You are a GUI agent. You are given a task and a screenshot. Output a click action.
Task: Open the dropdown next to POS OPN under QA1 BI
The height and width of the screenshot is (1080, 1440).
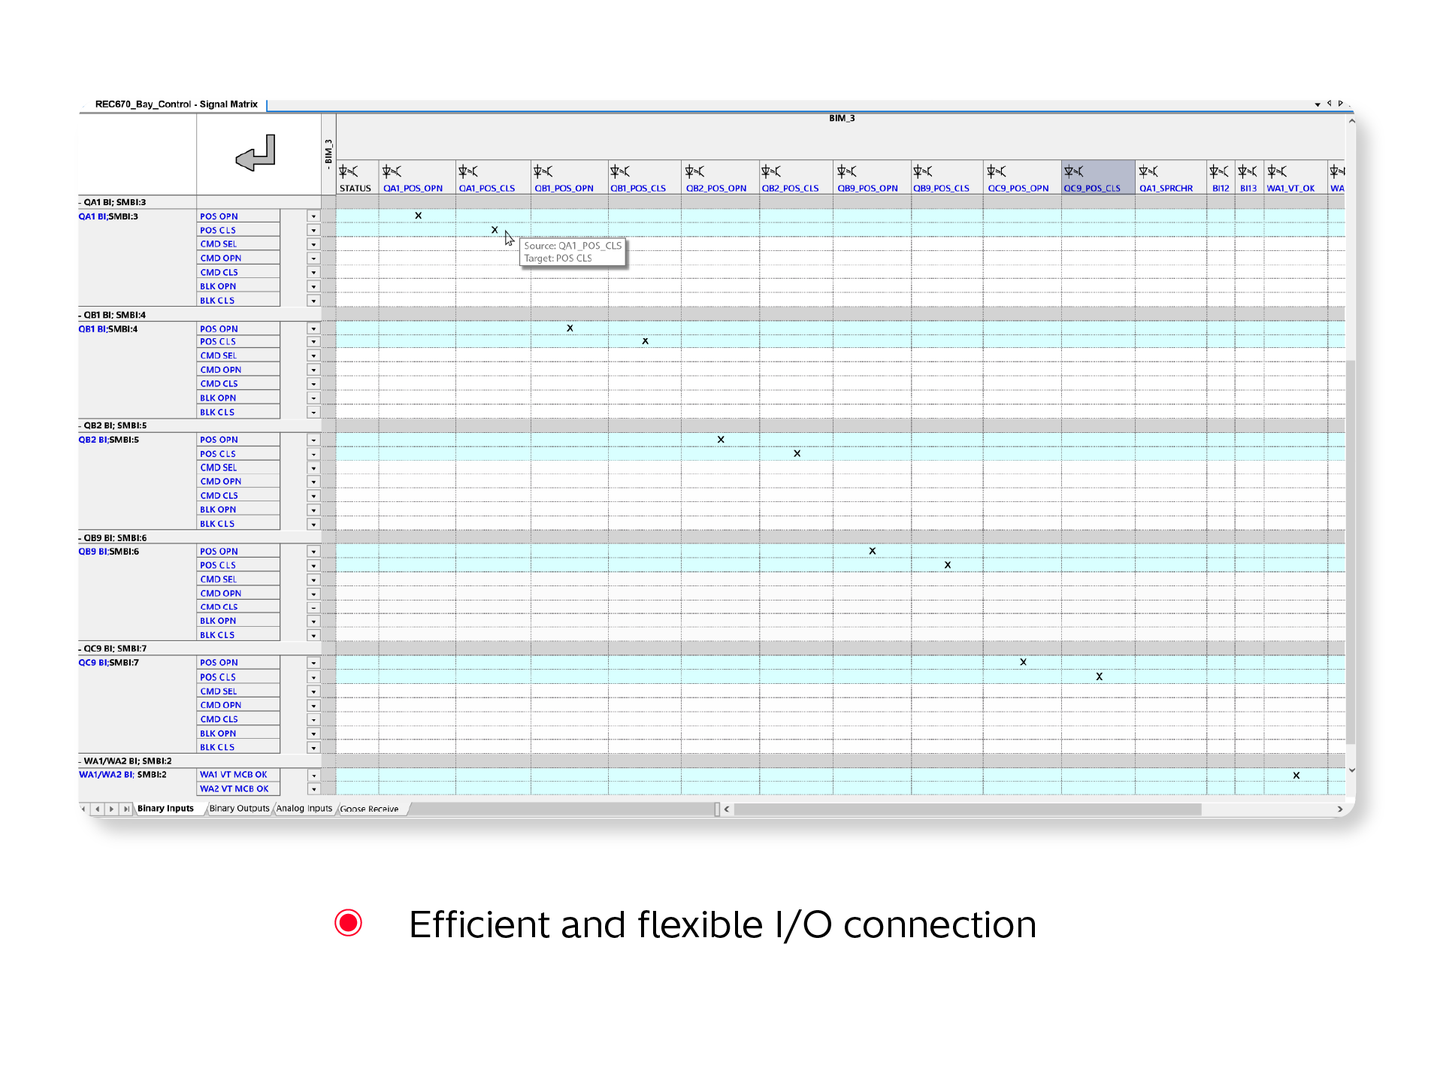point(313,216)
